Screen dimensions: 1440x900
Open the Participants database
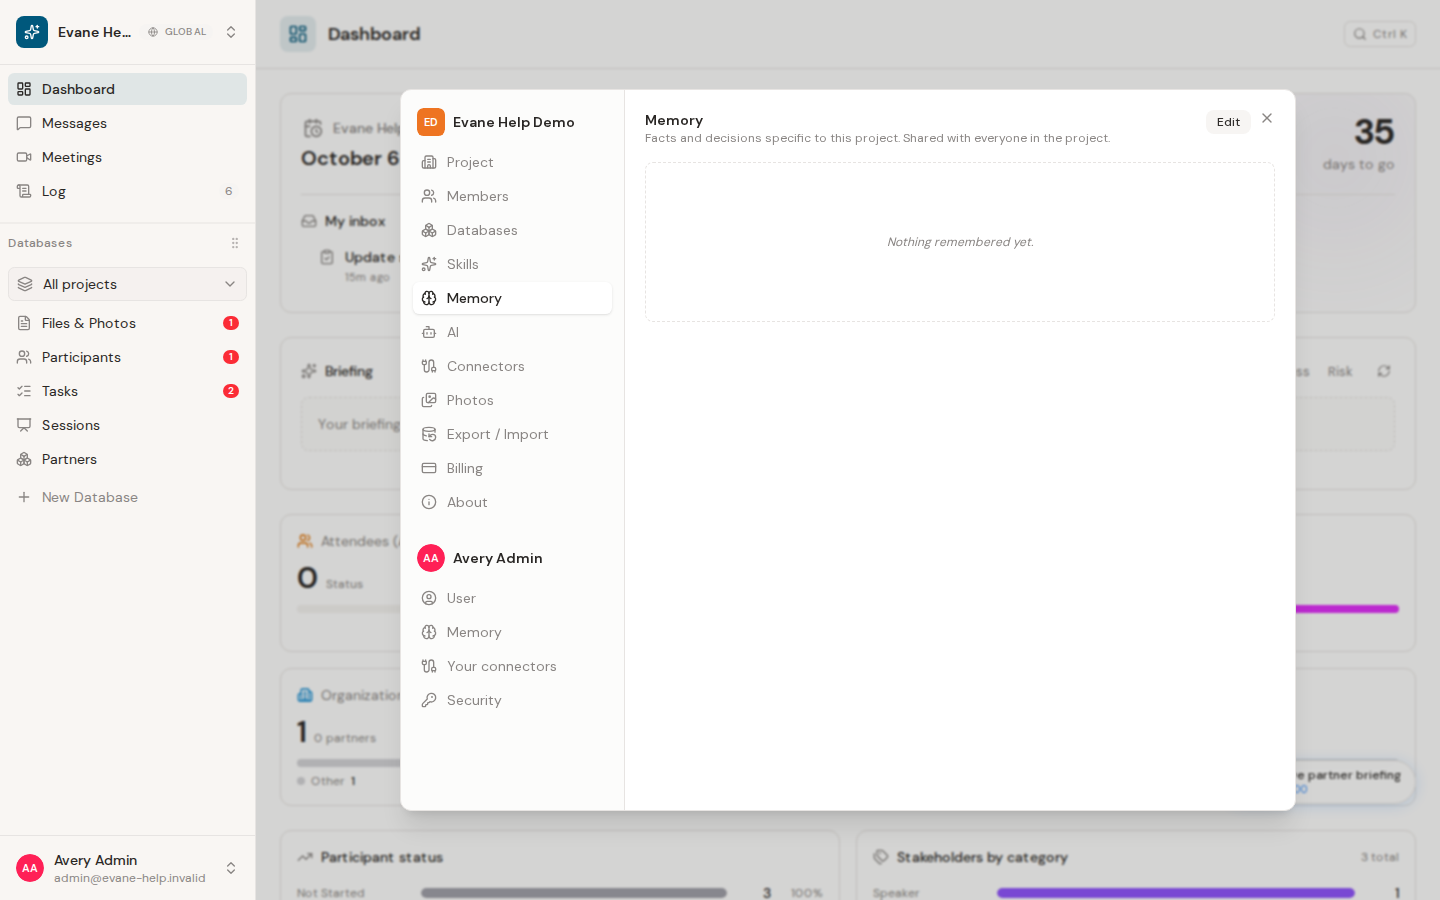[127, 357]
